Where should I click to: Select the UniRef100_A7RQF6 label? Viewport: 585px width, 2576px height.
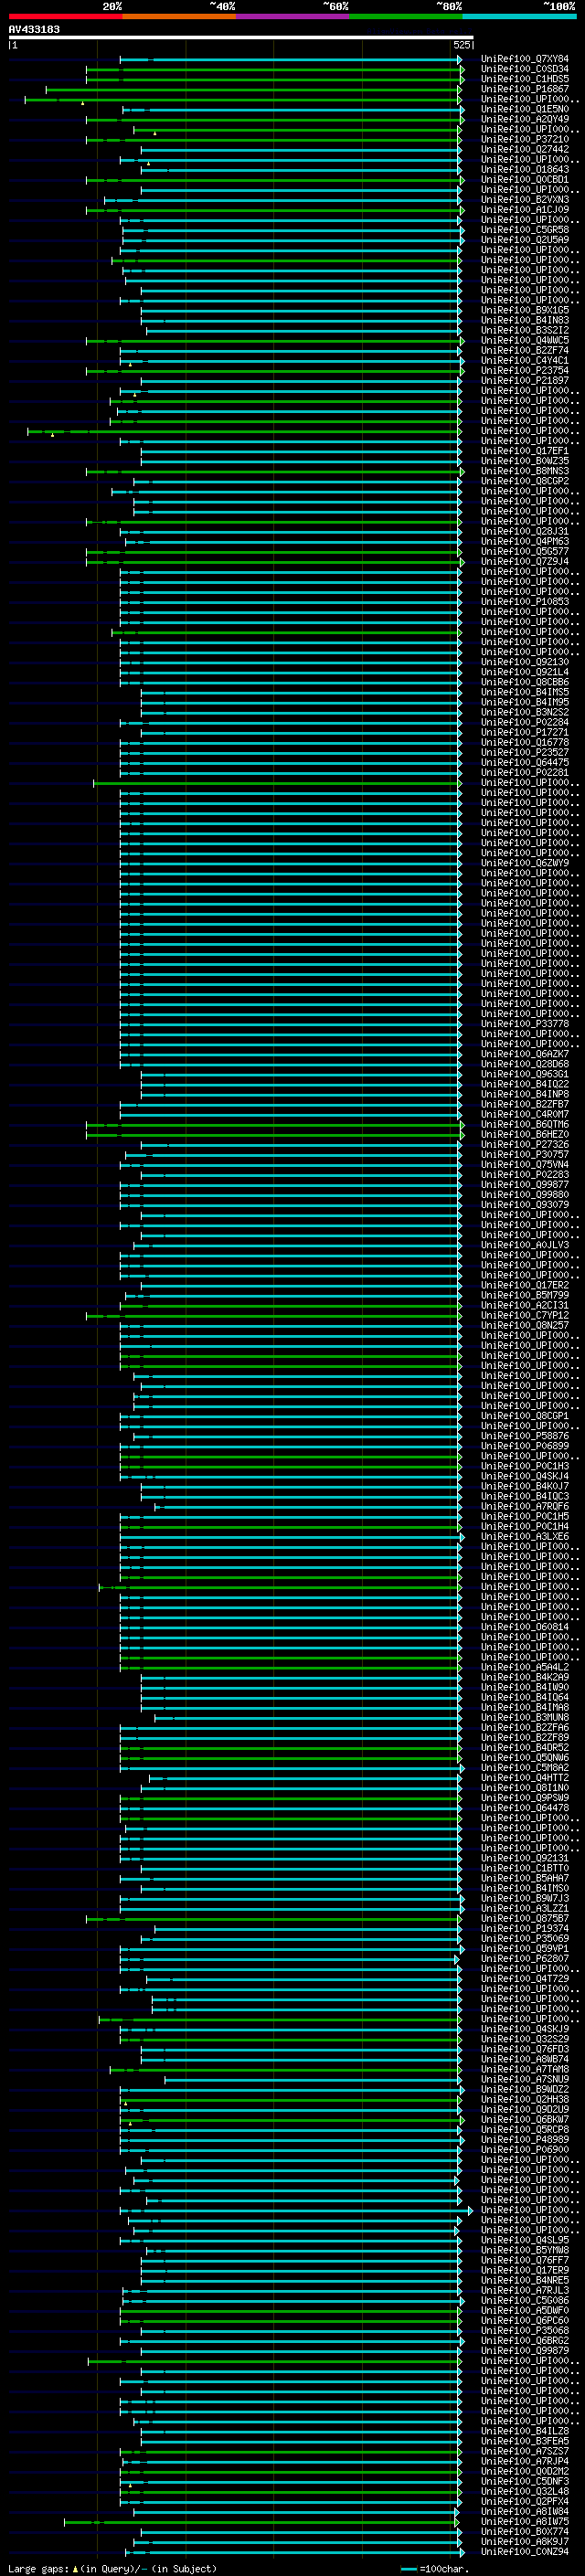click(525, 1506)
